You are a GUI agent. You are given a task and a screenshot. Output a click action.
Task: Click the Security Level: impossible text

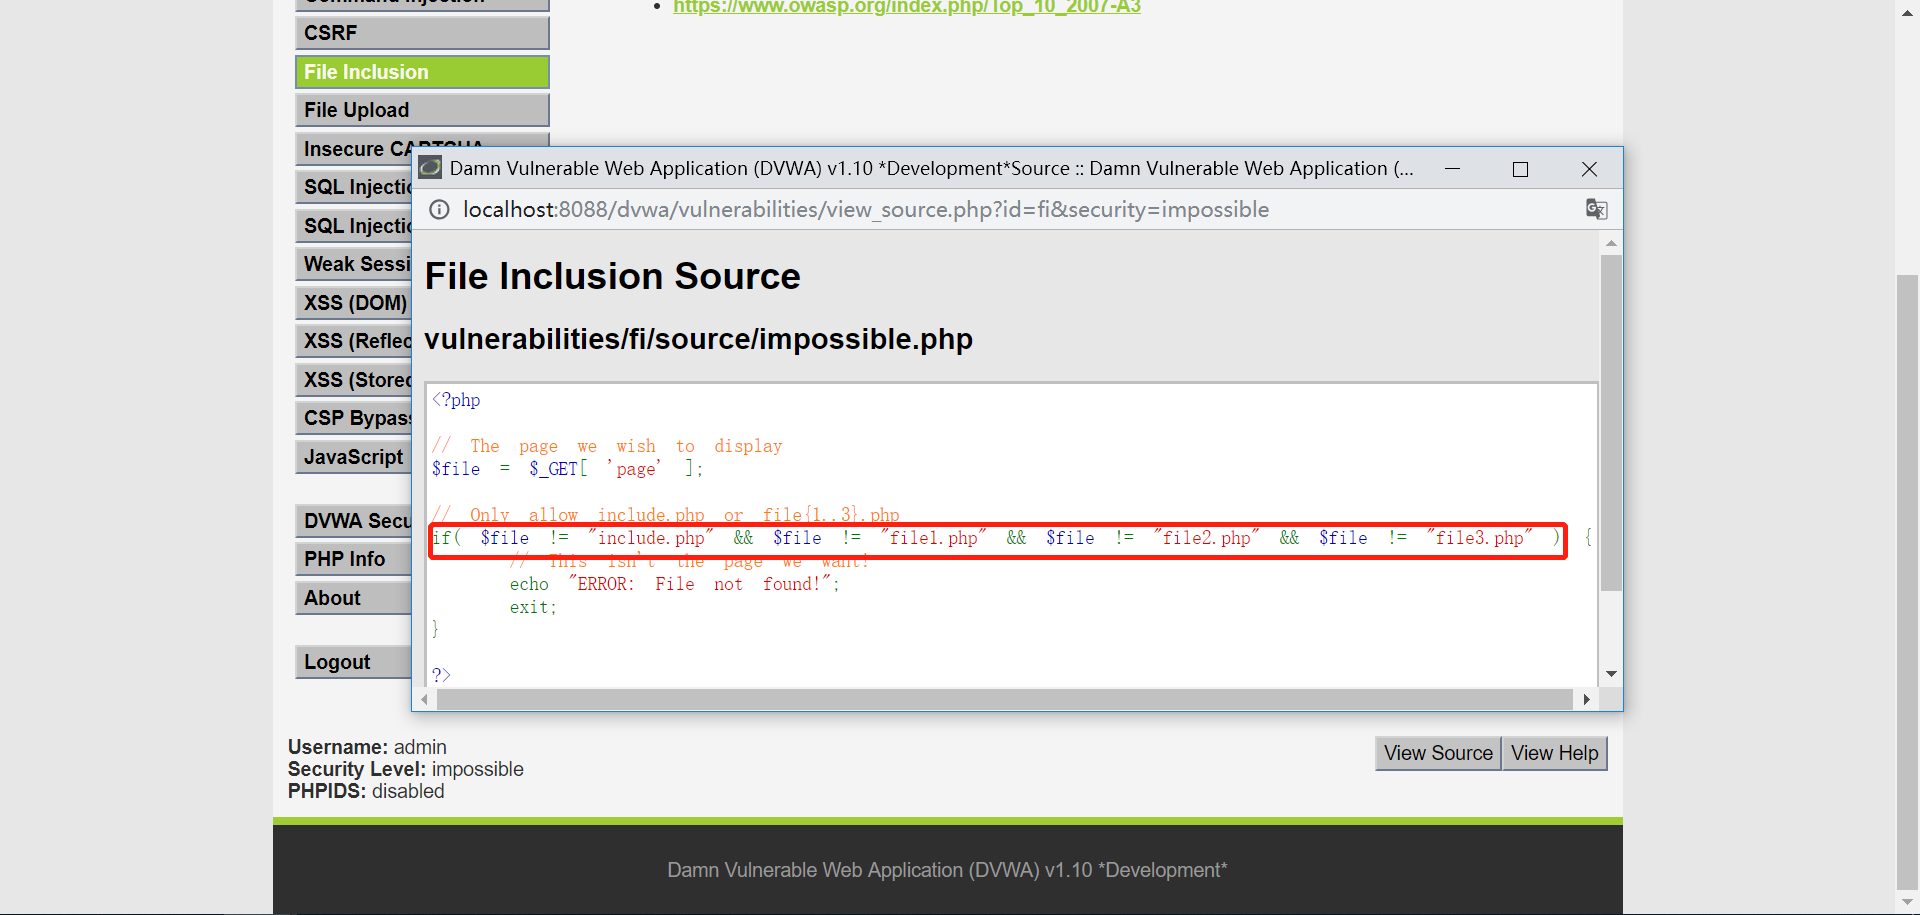[x=406, y=769]
